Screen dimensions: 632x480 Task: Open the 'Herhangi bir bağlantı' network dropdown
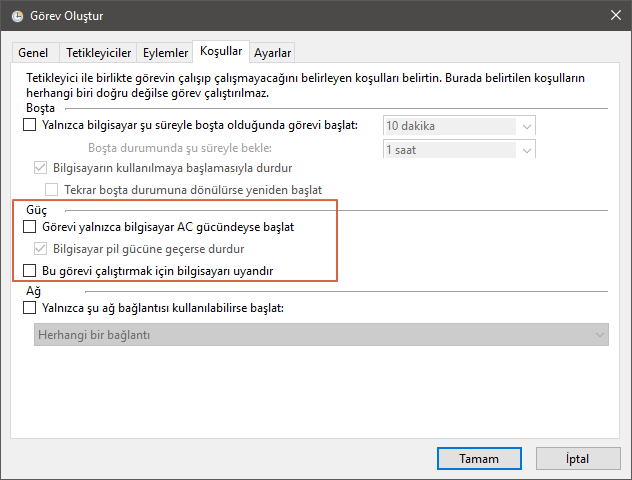click(321, 335)
